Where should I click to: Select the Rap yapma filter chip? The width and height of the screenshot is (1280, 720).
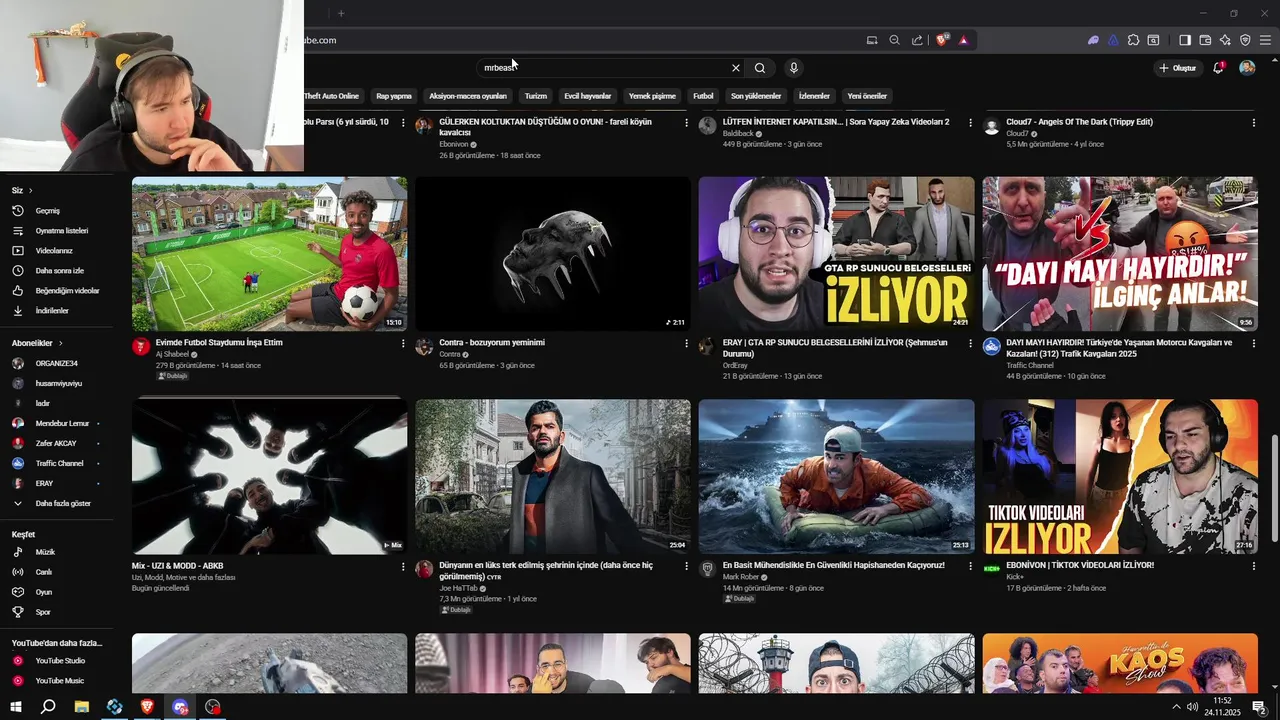point(394,96)
